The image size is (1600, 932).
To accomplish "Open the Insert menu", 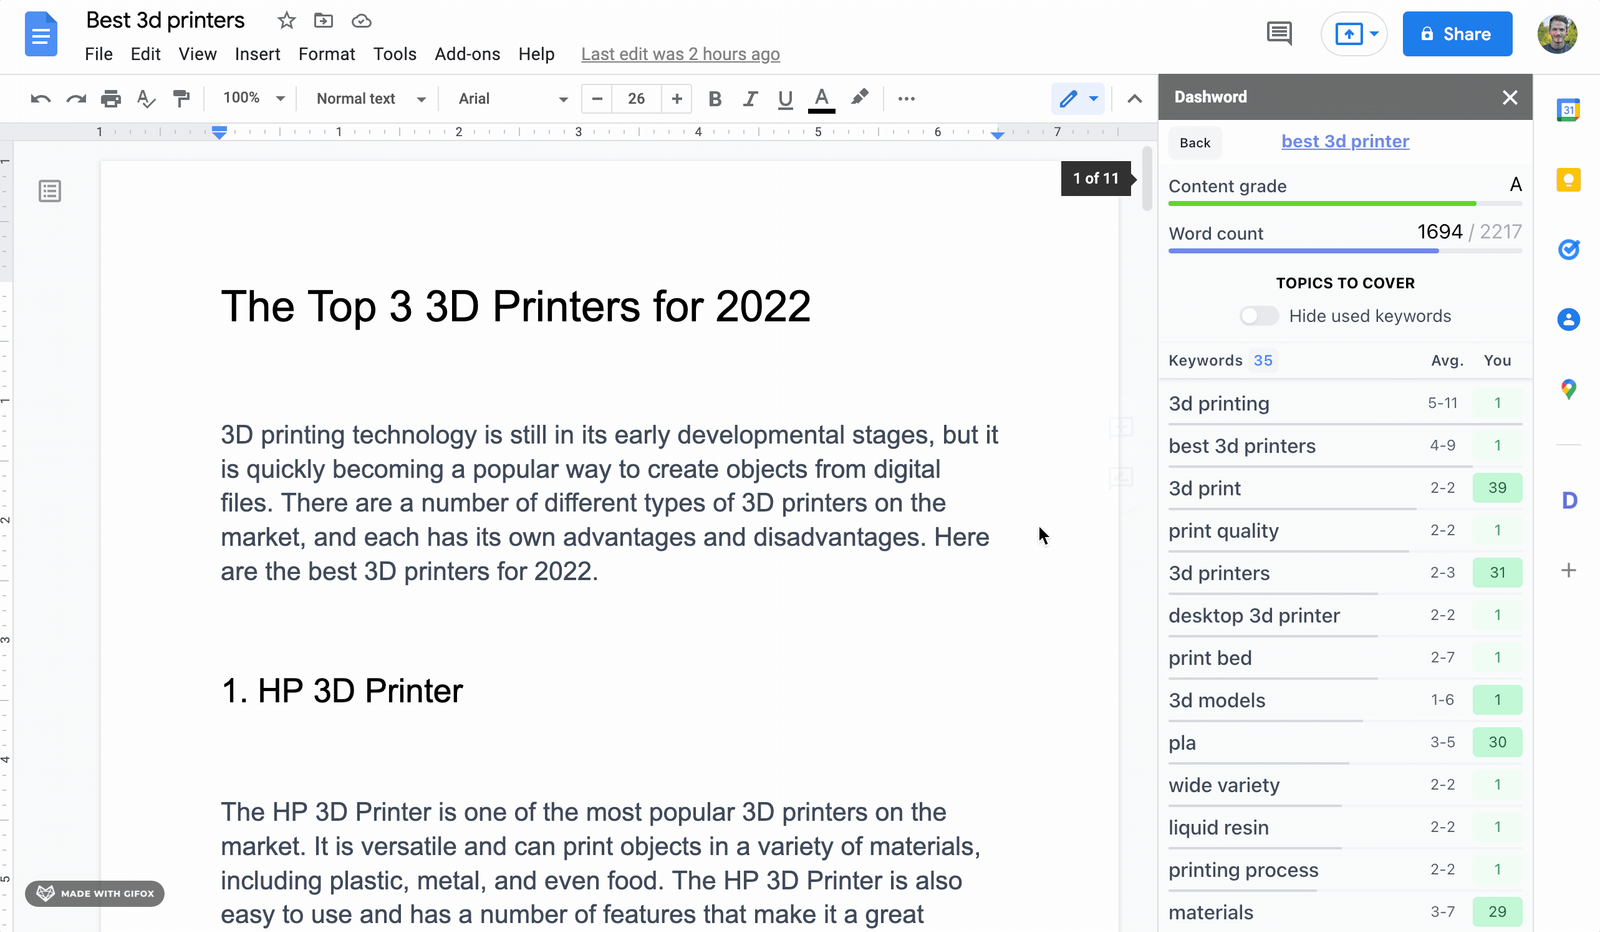I will [258, 54].
